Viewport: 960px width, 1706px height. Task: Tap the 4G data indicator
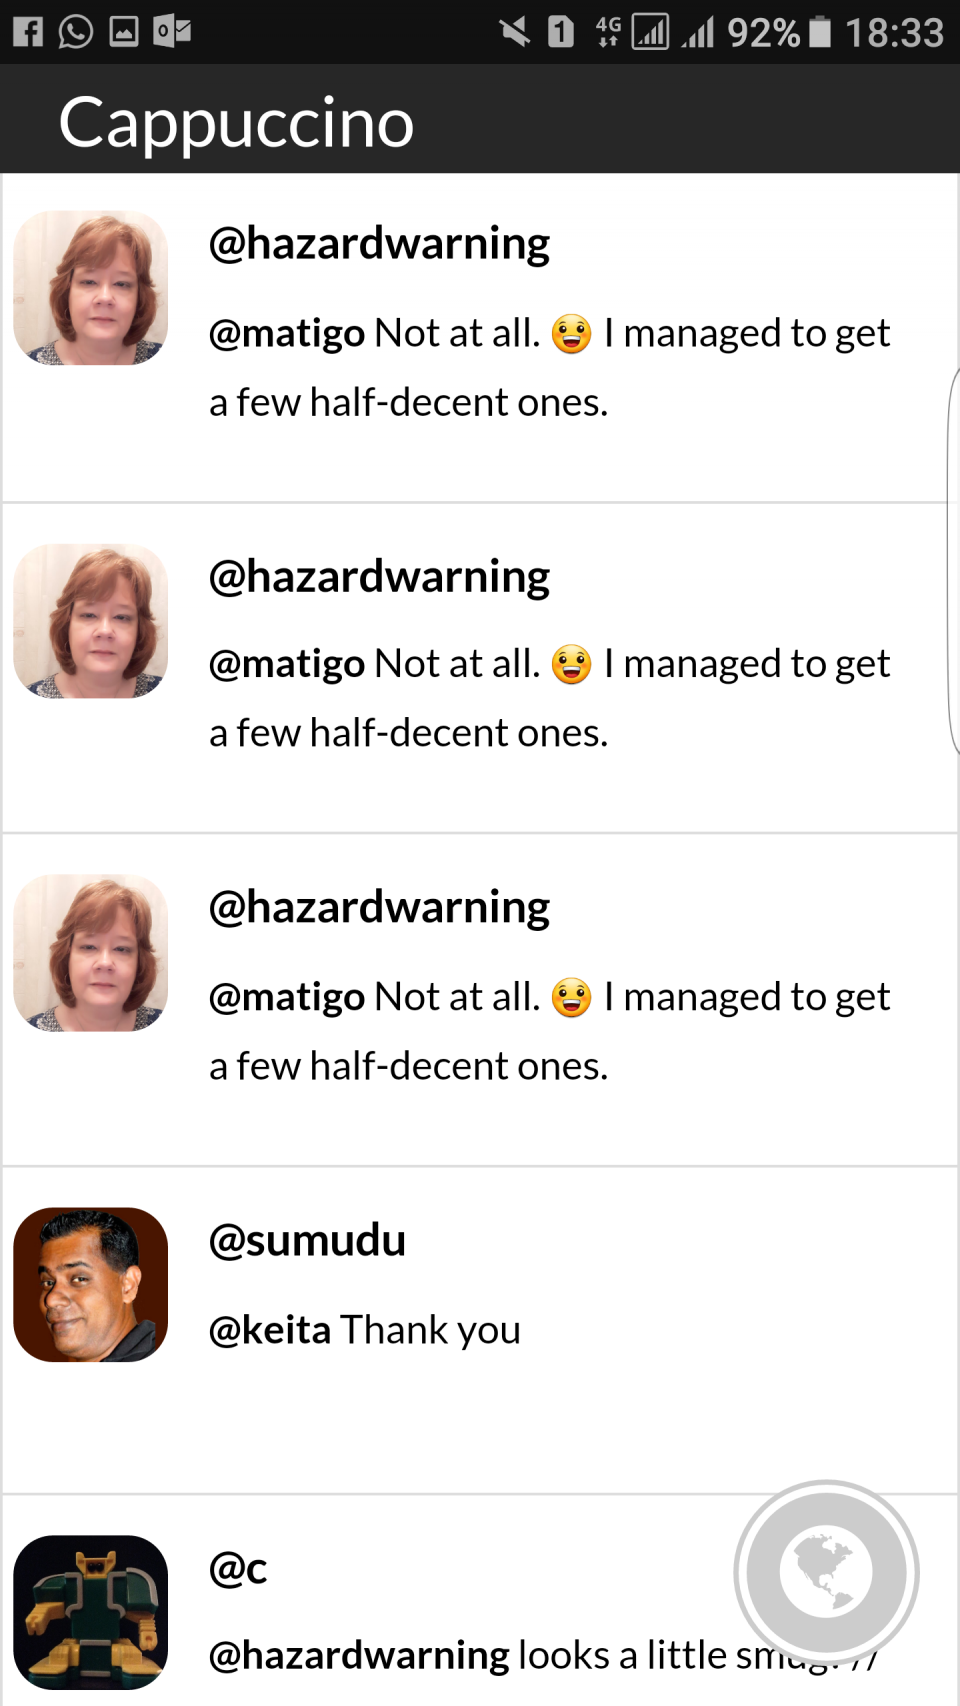click(x=611, y=30)
